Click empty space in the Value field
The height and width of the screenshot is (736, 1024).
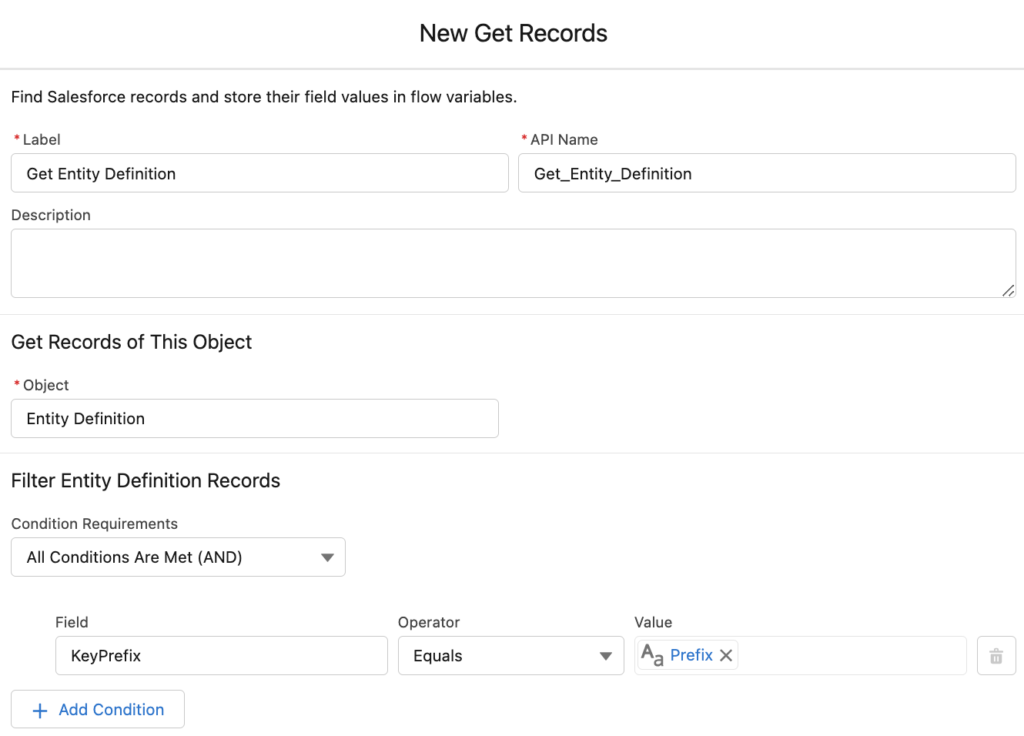click(850, 656)
